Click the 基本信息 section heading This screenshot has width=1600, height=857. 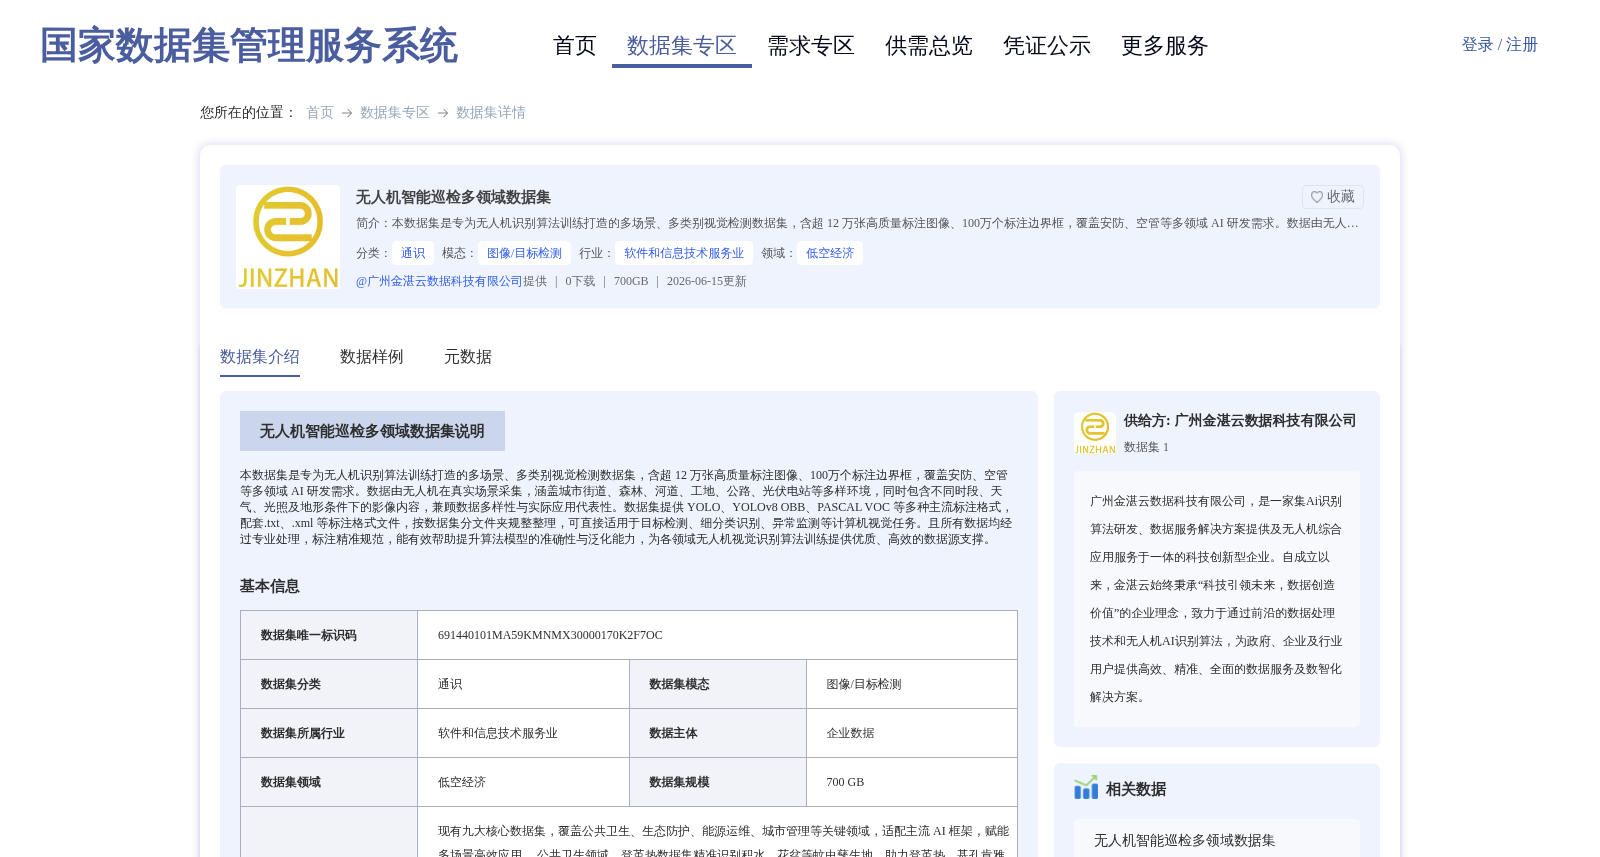tap(270, 586)
